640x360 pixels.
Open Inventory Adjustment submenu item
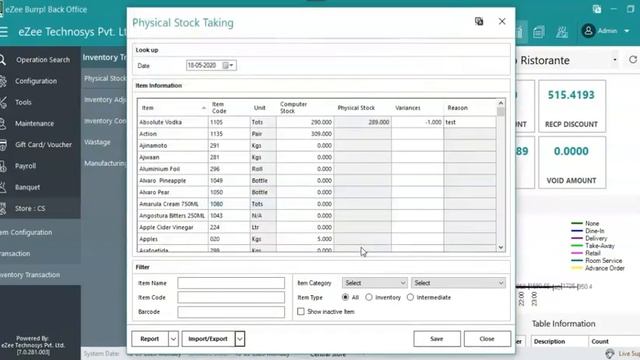coord(104,100)
